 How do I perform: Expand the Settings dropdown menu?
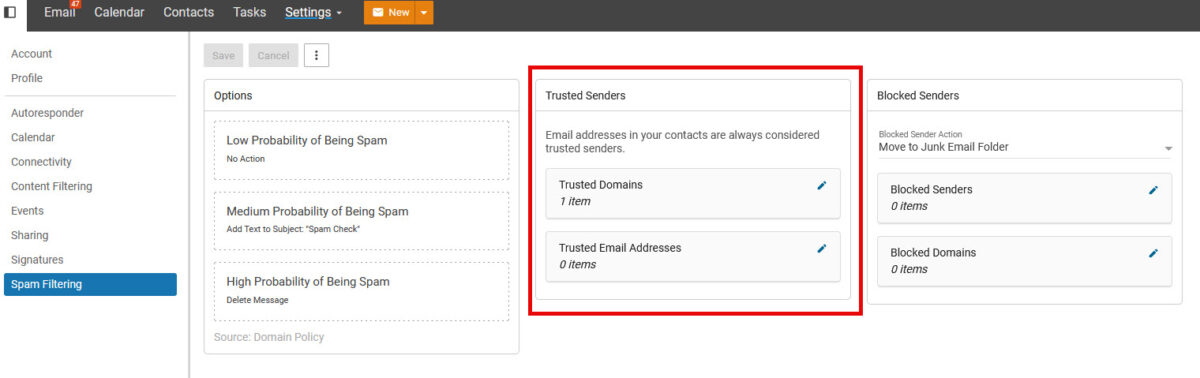coord(313,12)
